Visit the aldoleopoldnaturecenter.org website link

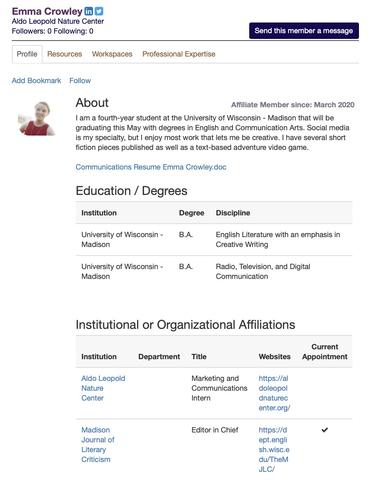274,393
